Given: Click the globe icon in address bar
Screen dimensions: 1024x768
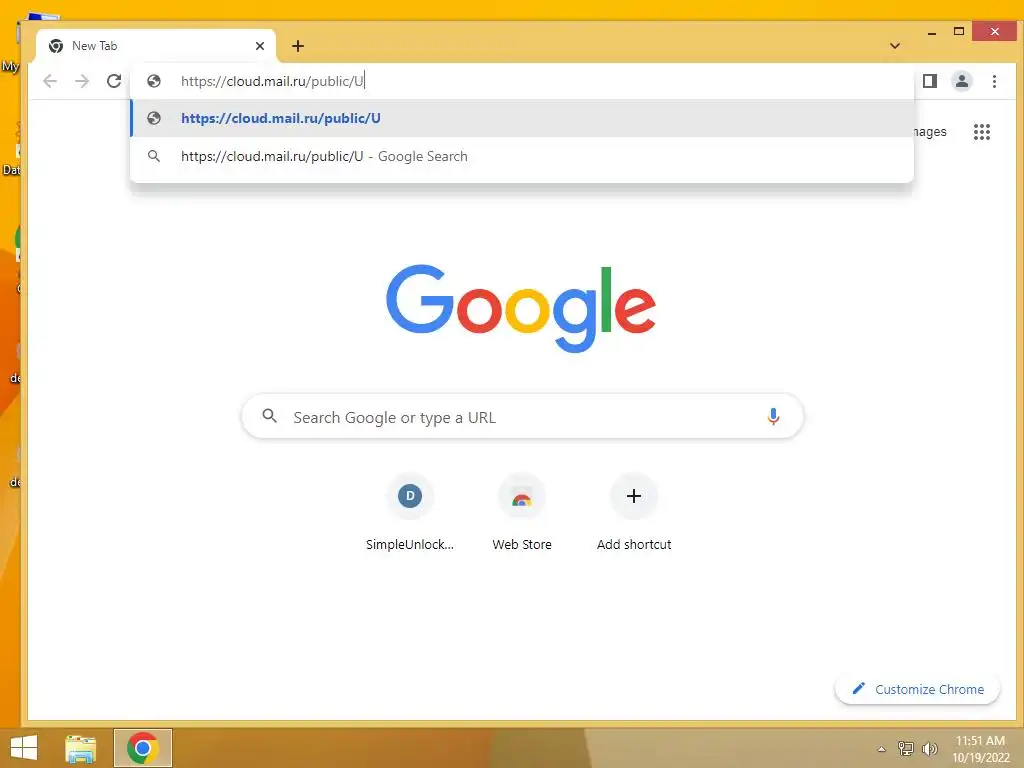Looking at the screenshot, I should pyautogui.click(x=154, y=81).
